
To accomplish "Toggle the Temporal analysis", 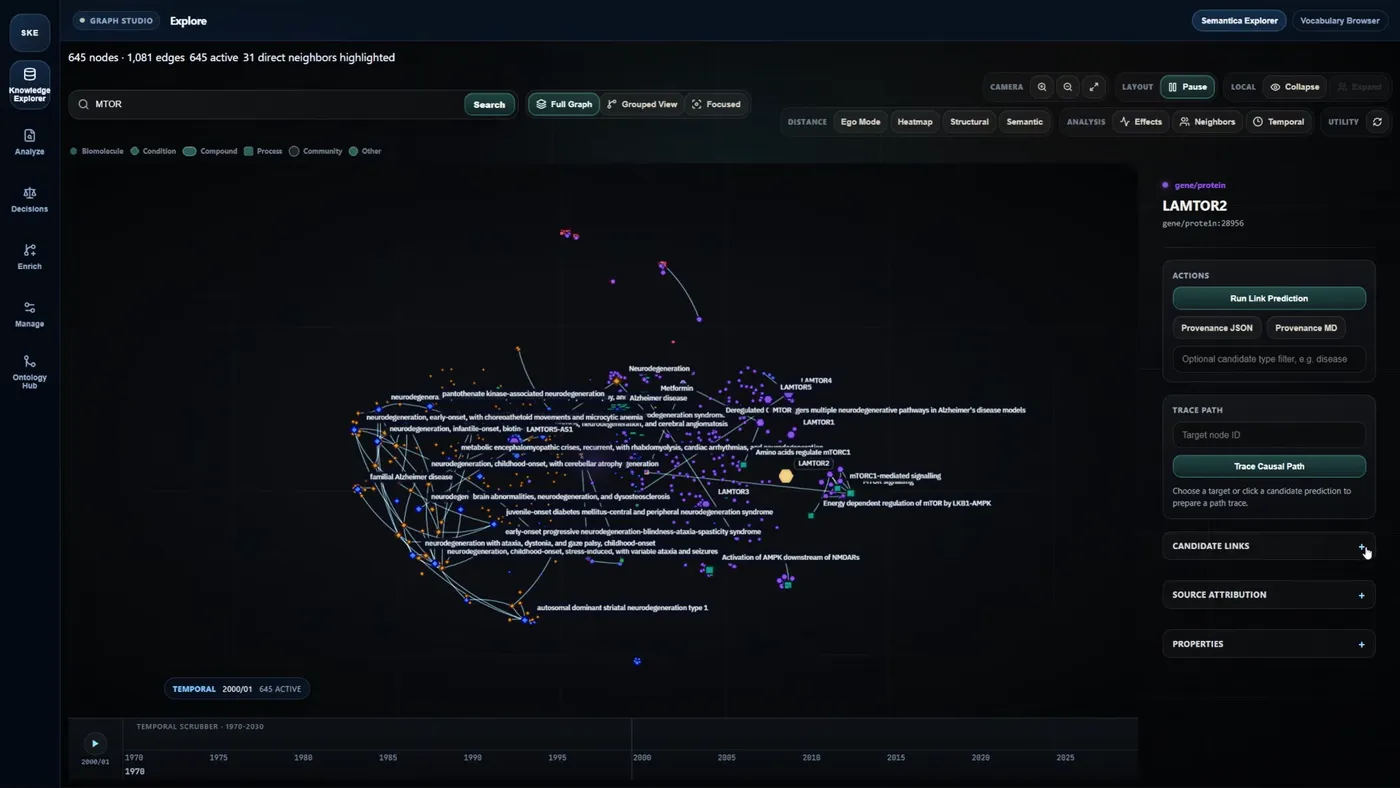I will [1278, 122].
